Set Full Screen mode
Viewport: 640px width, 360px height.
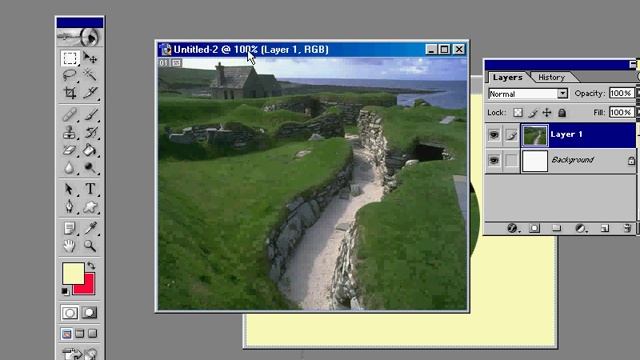[93, 334]
